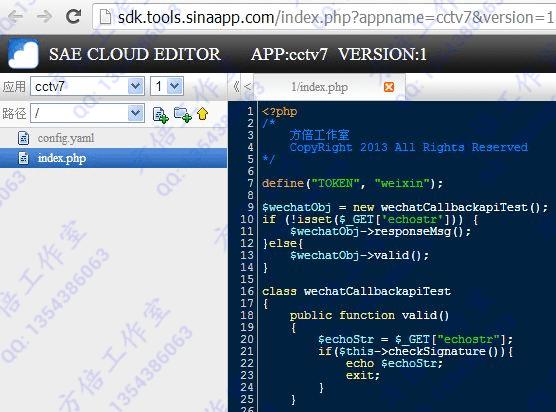The height and width of the screenshot is (412, 556).
Task: Click SAE CLOUD EDITOR title text
Action: tap(135, 54)
